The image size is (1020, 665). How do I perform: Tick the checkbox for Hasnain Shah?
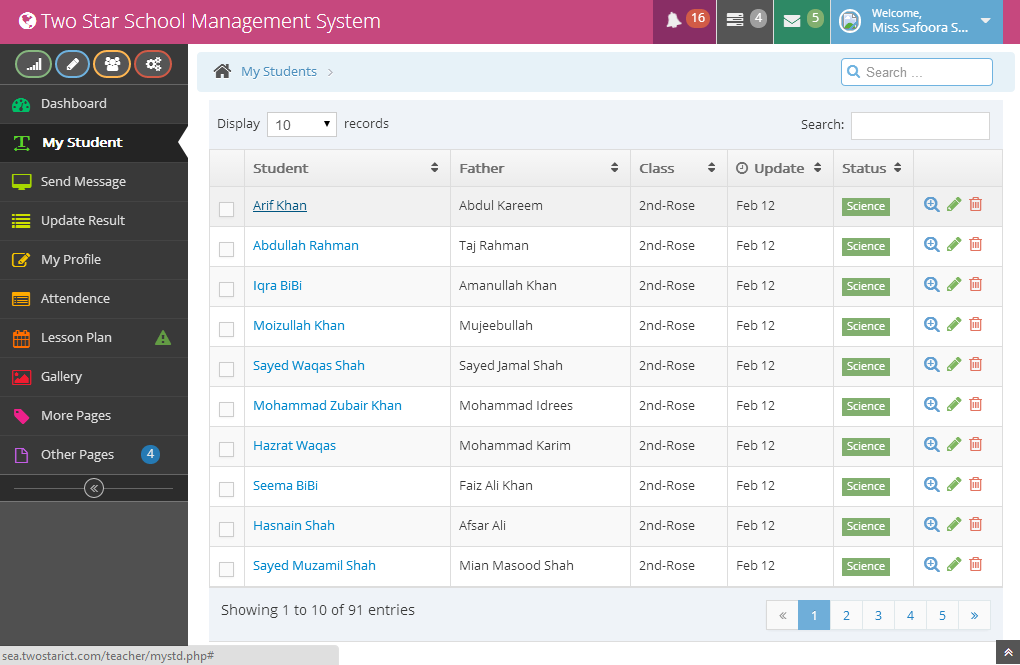pyautogui.click(x=226, y=530)
